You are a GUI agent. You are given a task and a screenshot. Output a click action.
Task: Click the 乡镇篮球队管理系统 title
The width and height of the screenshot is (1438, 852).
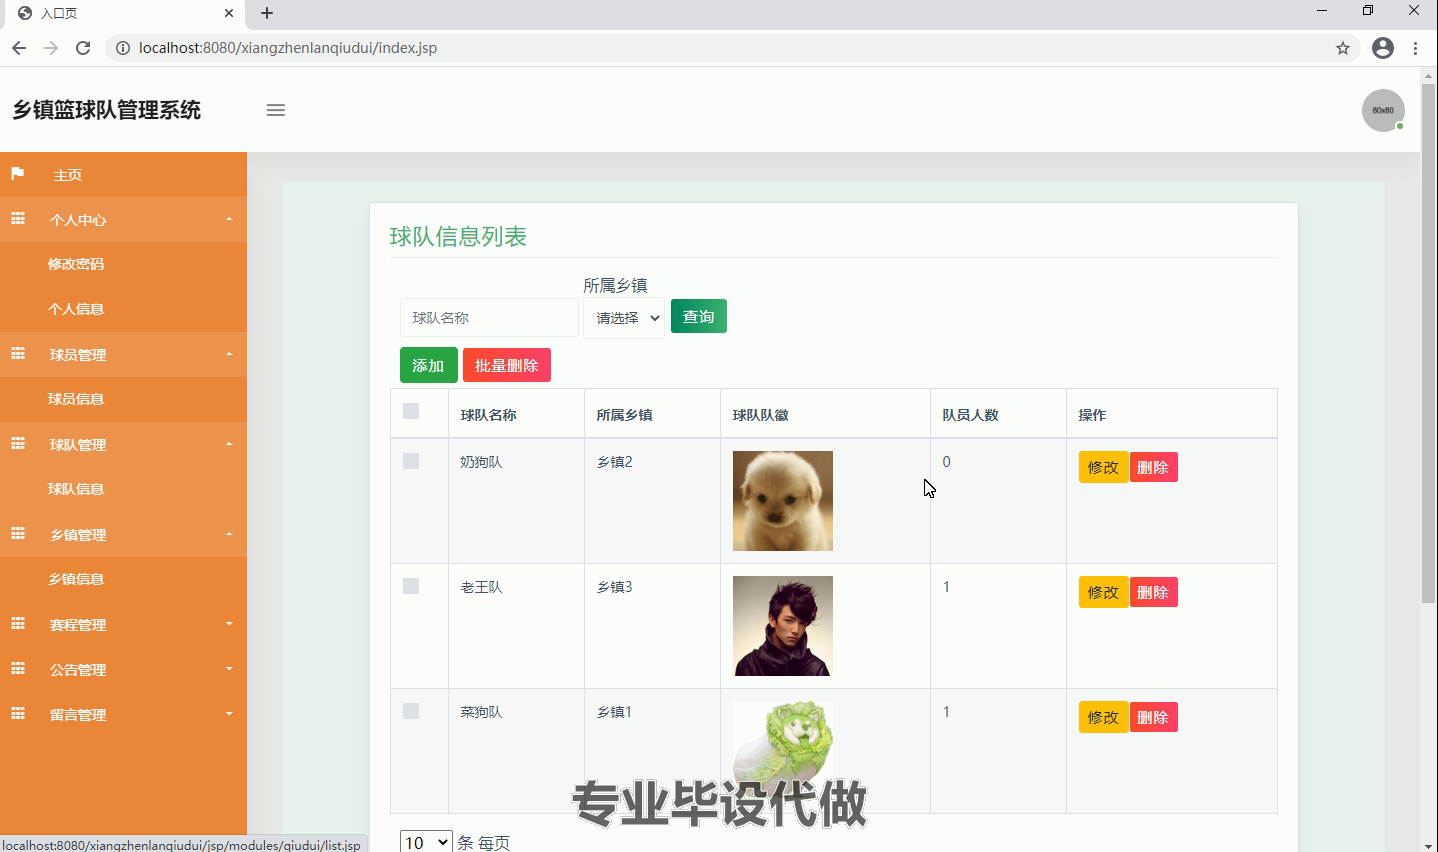coord(107,110)
